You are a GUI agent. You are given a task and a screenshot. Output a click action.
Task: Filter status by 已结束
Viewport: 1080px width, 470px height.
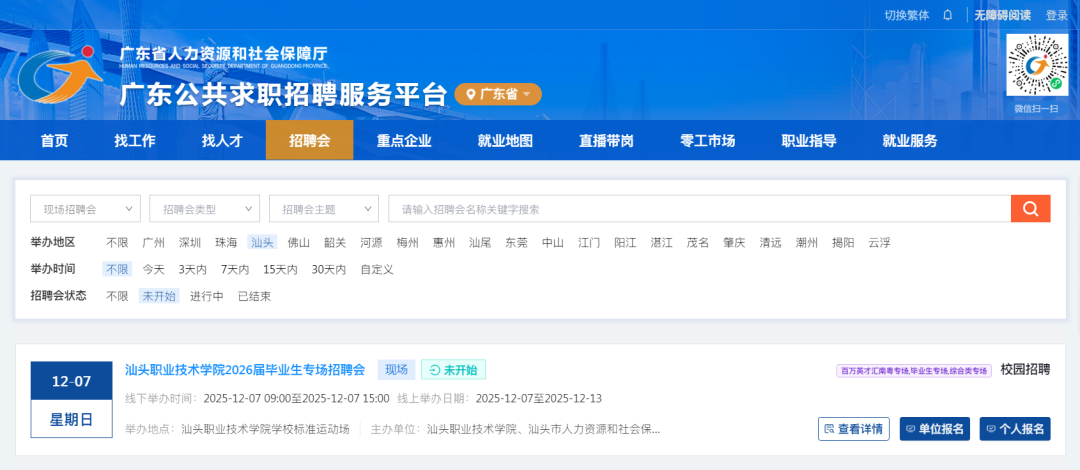[x=254, y=296]
